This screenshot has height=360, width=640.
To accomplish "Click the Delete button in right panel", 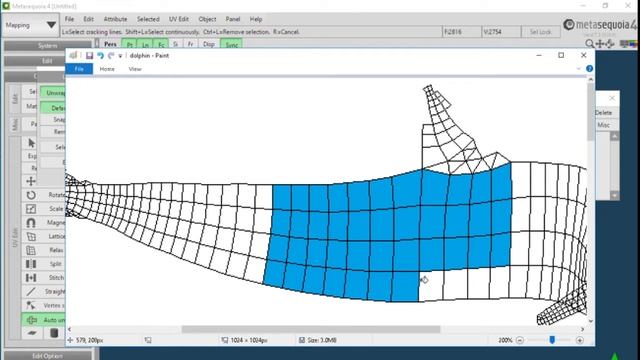I will coord(603,113).
